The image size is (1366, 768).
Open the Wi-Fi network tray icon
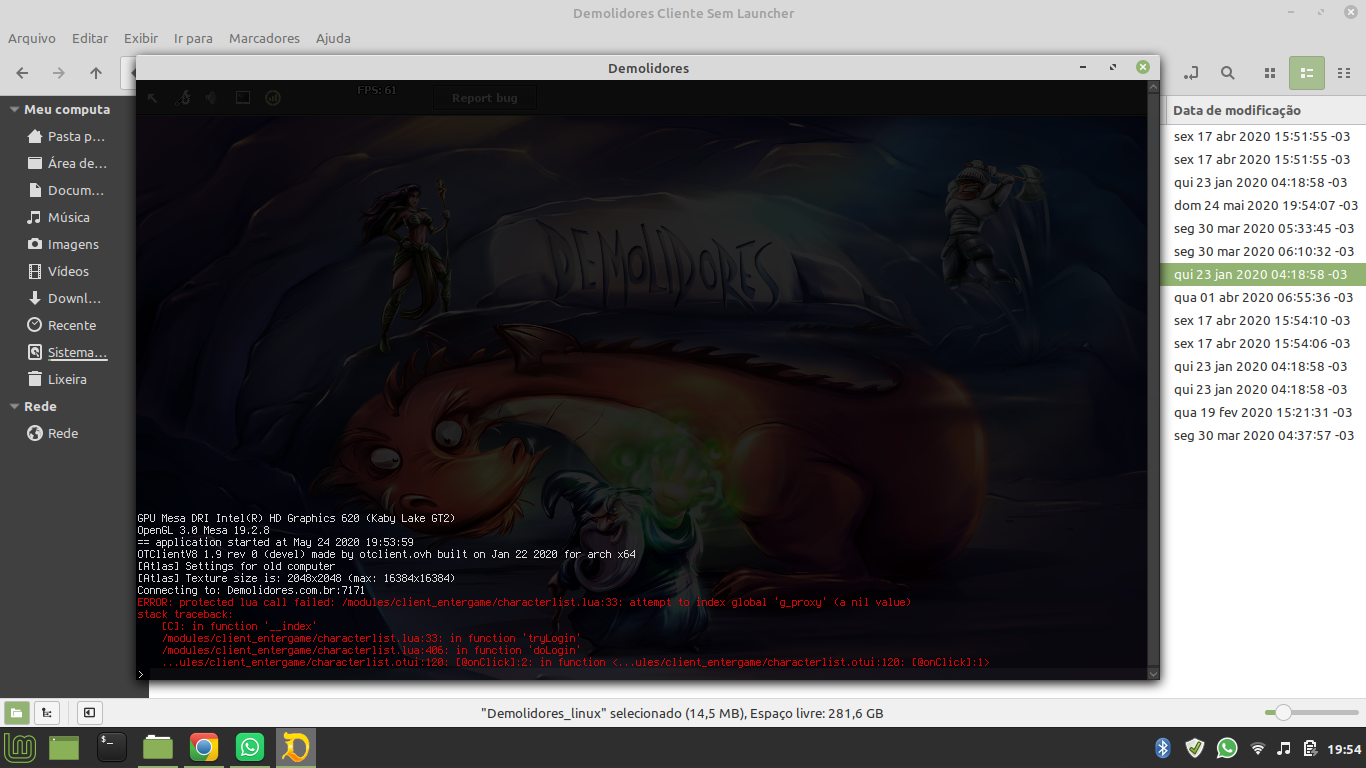point(1258,748)
